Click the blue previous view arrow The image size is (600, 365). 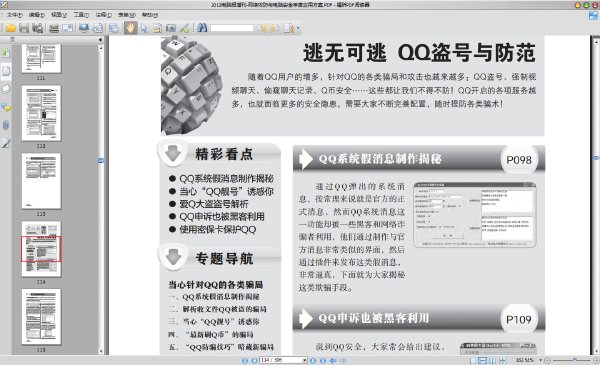333,360
